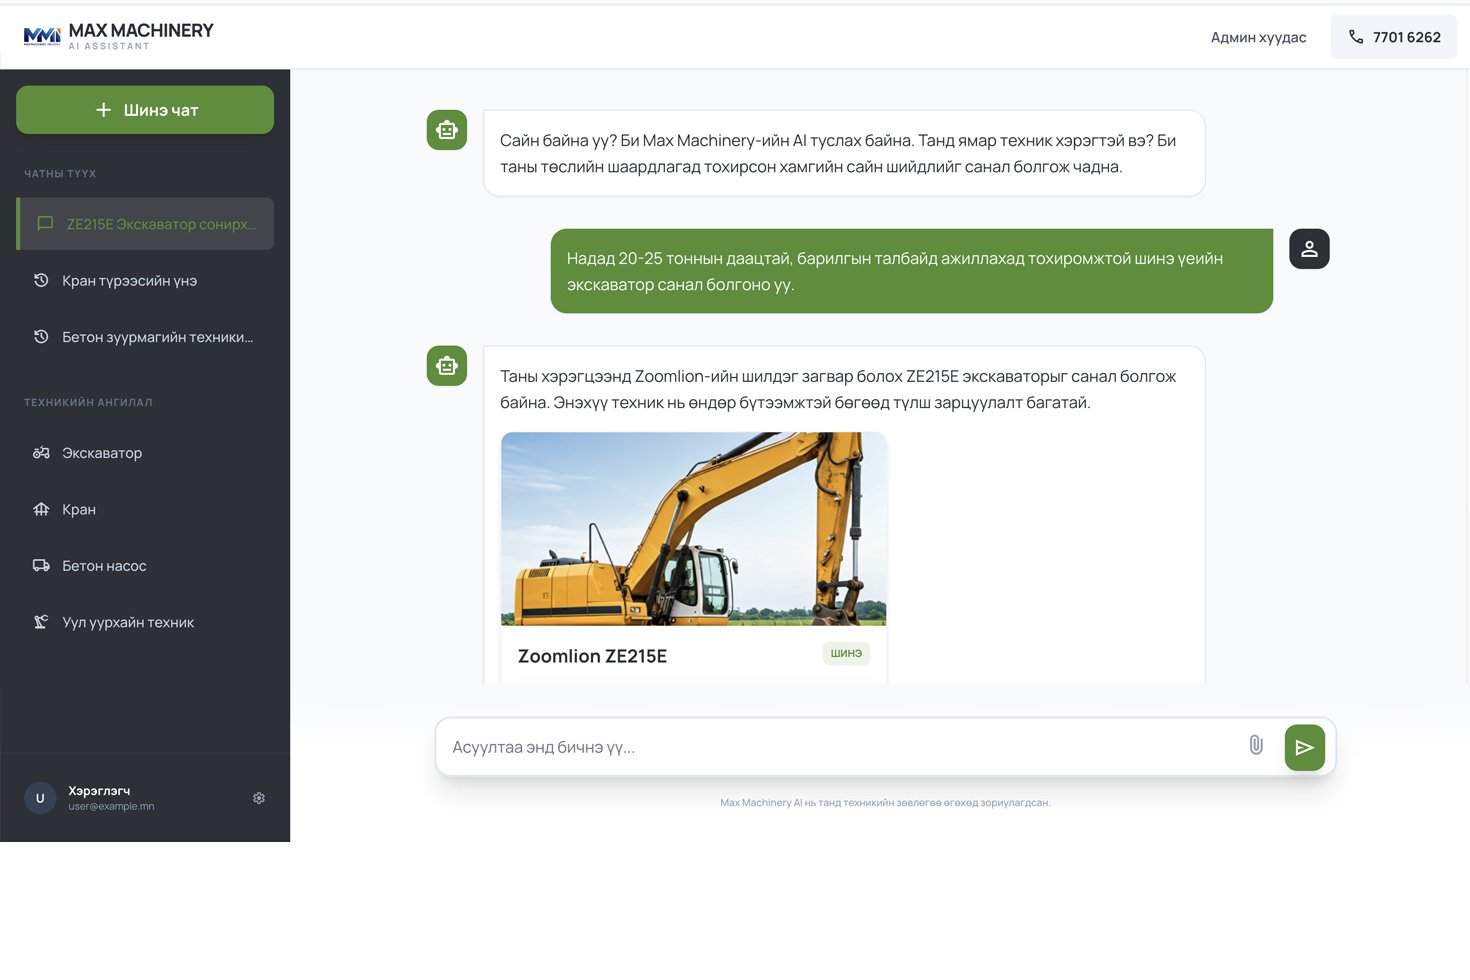Click the ЧАТНЫ ТҮҮХ section heading
Image resolution: width=1470 pixels, height=980 pixels.
[60, 174]
